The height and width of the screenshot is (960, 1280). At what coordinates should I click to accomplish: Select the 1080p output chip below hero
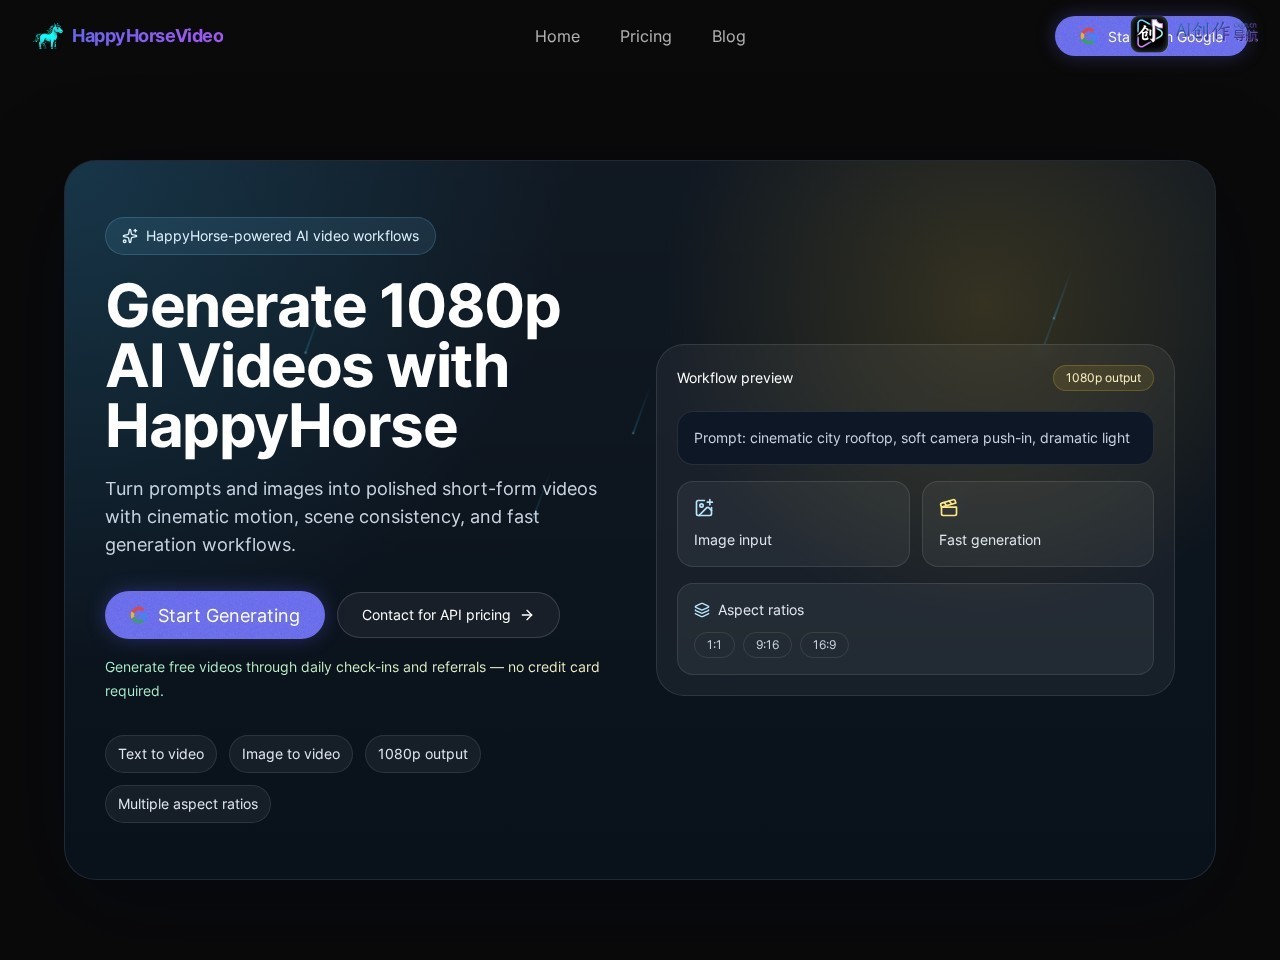point(423,754)
